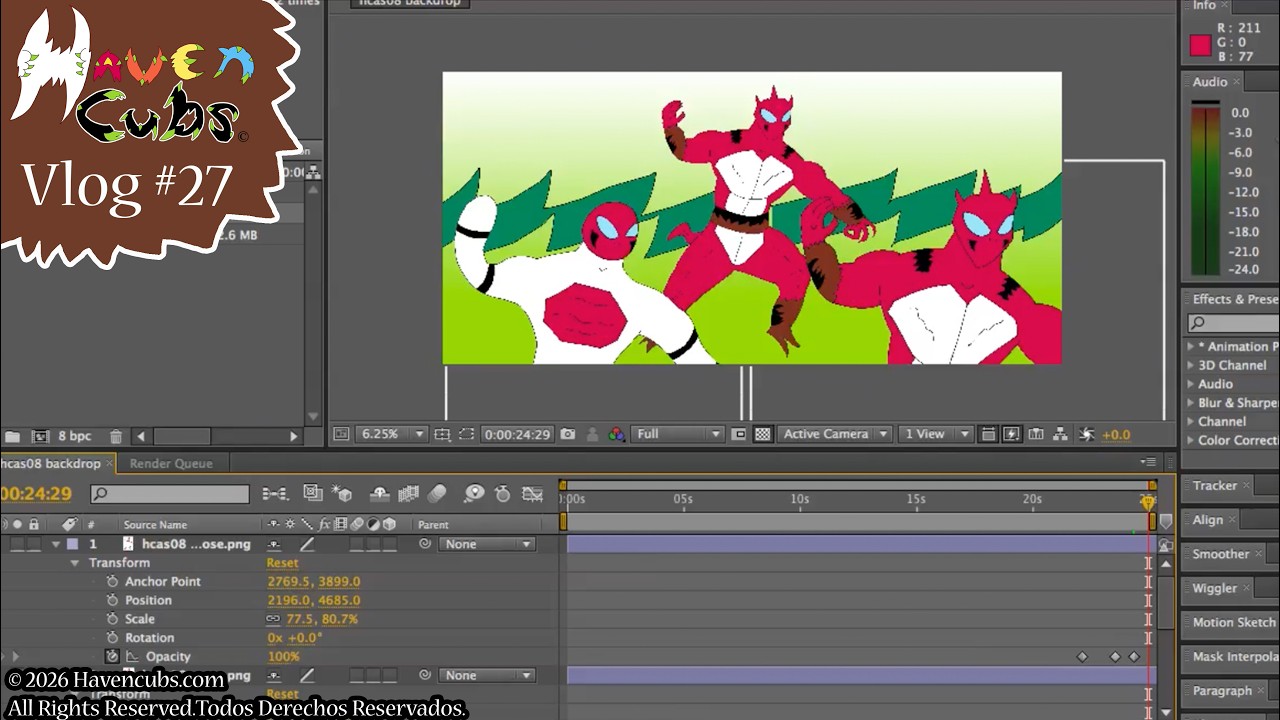Image resolution: width=1280 pixels, height=720 pixels.
Task: Toggle the Transparency Grid checkerboard icon
Action: [x=763, y=434]
